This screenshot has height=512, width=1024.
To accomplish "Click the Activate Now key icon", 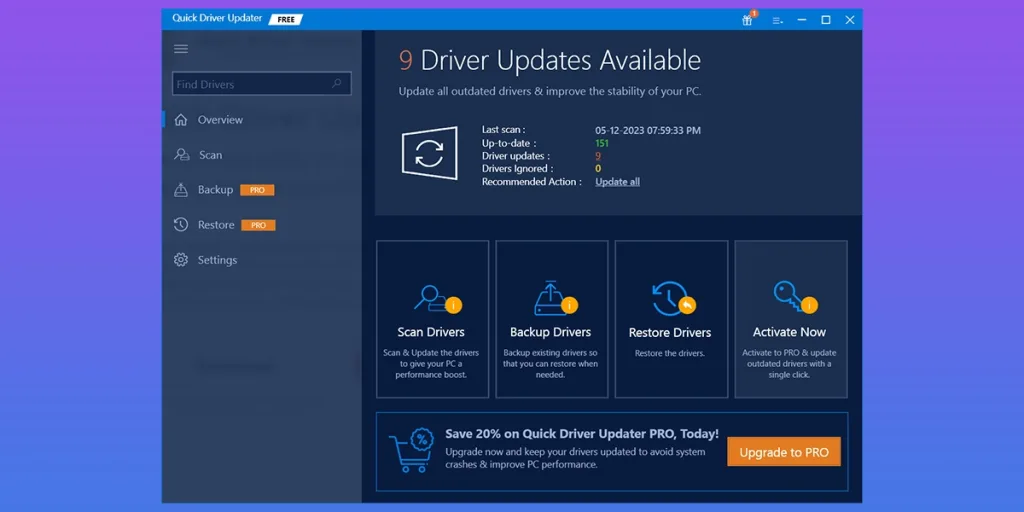I will (789, 297).
